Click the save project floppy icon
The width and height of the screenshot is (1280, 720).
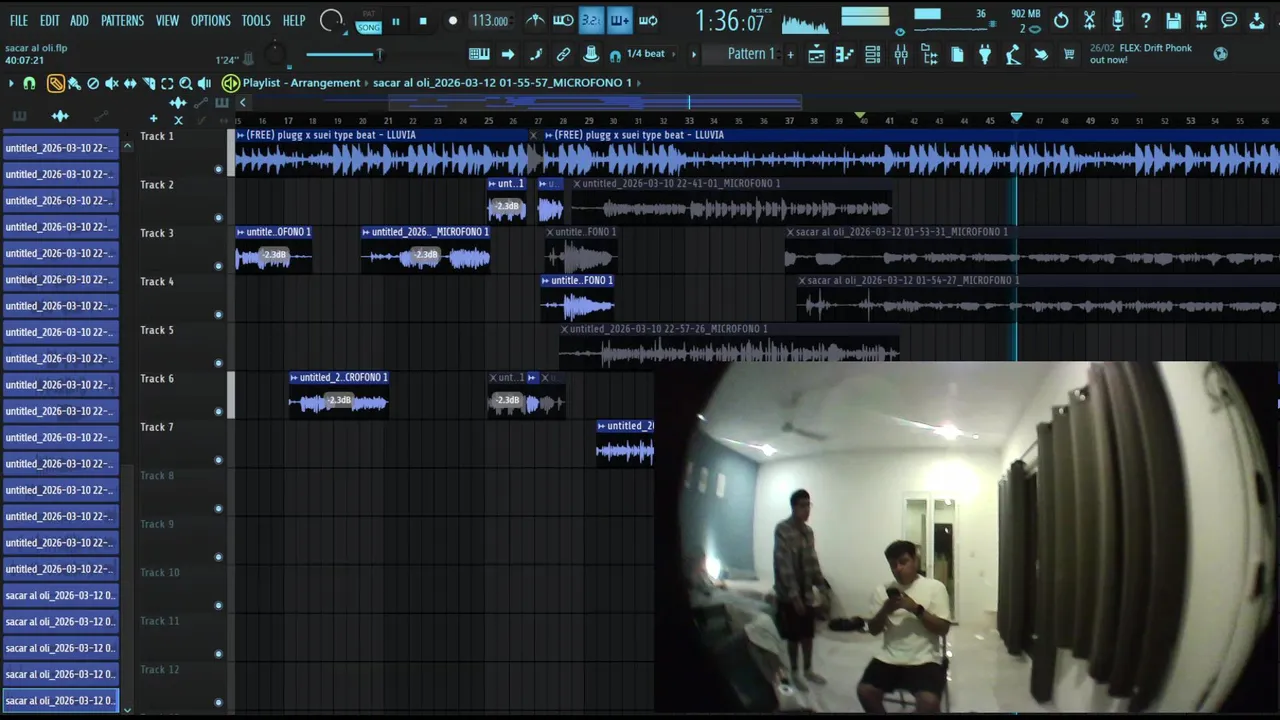1173,20
